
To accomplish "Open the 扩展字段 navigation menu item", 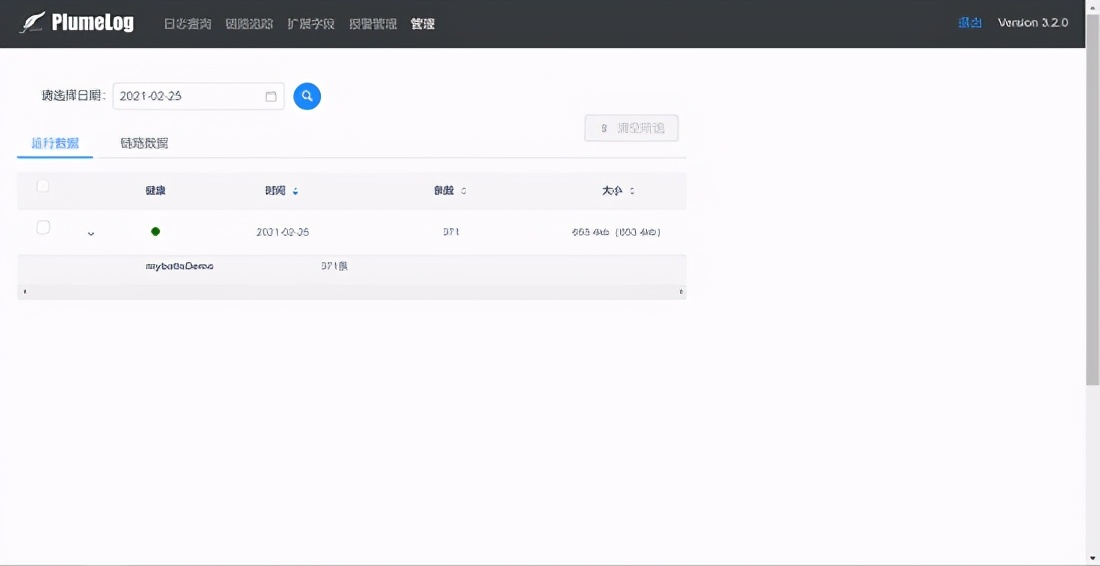I will click(311, 24).
